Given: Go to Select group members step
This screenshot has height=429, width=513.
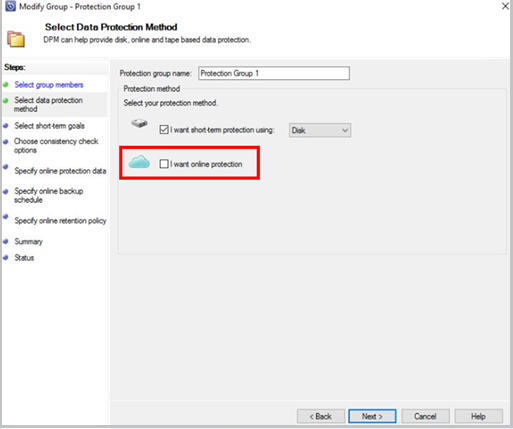Looking at the screenshot, I should pos(49,85).
